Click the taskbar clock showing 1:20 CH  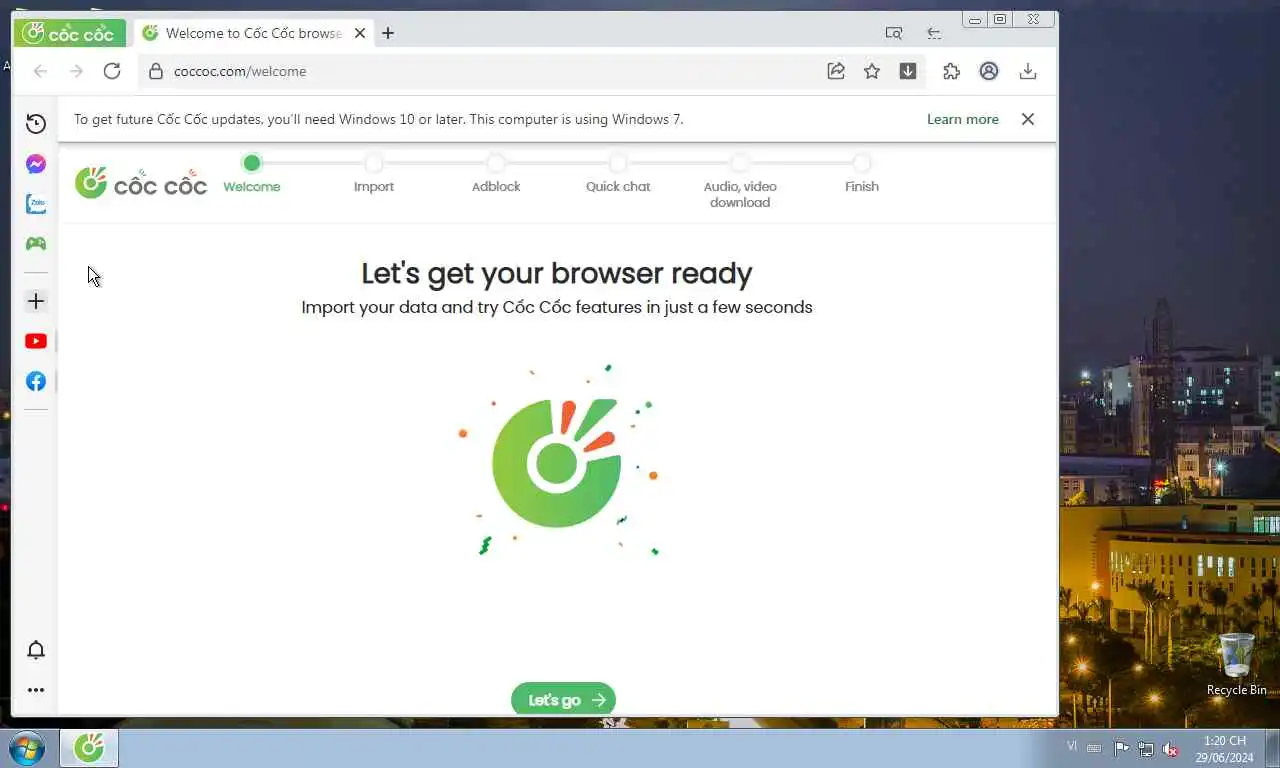1225,748
